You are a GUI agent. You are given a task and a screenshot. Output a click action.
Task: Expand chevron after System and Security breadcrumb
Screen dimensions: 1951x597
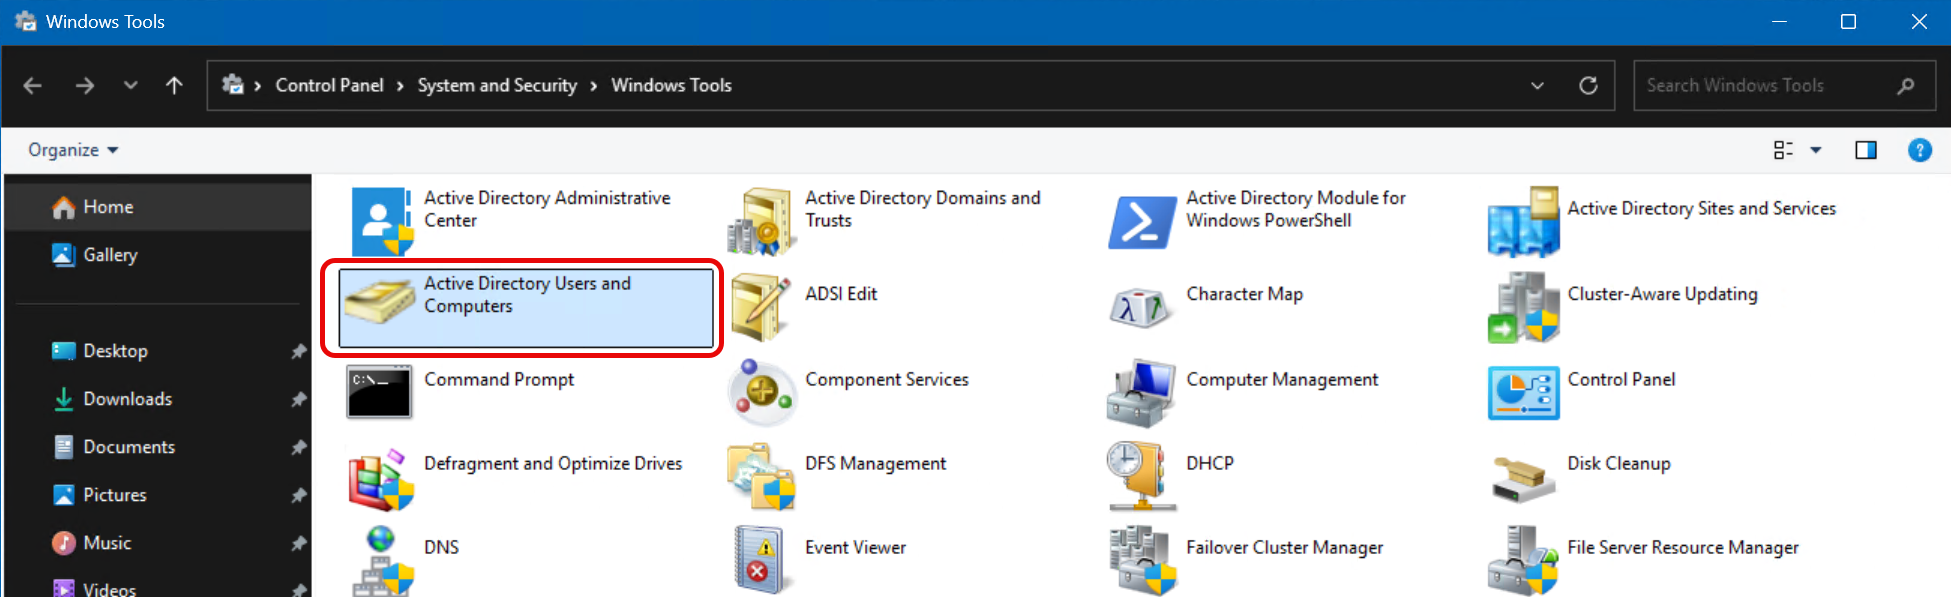(x=594, y=86)
